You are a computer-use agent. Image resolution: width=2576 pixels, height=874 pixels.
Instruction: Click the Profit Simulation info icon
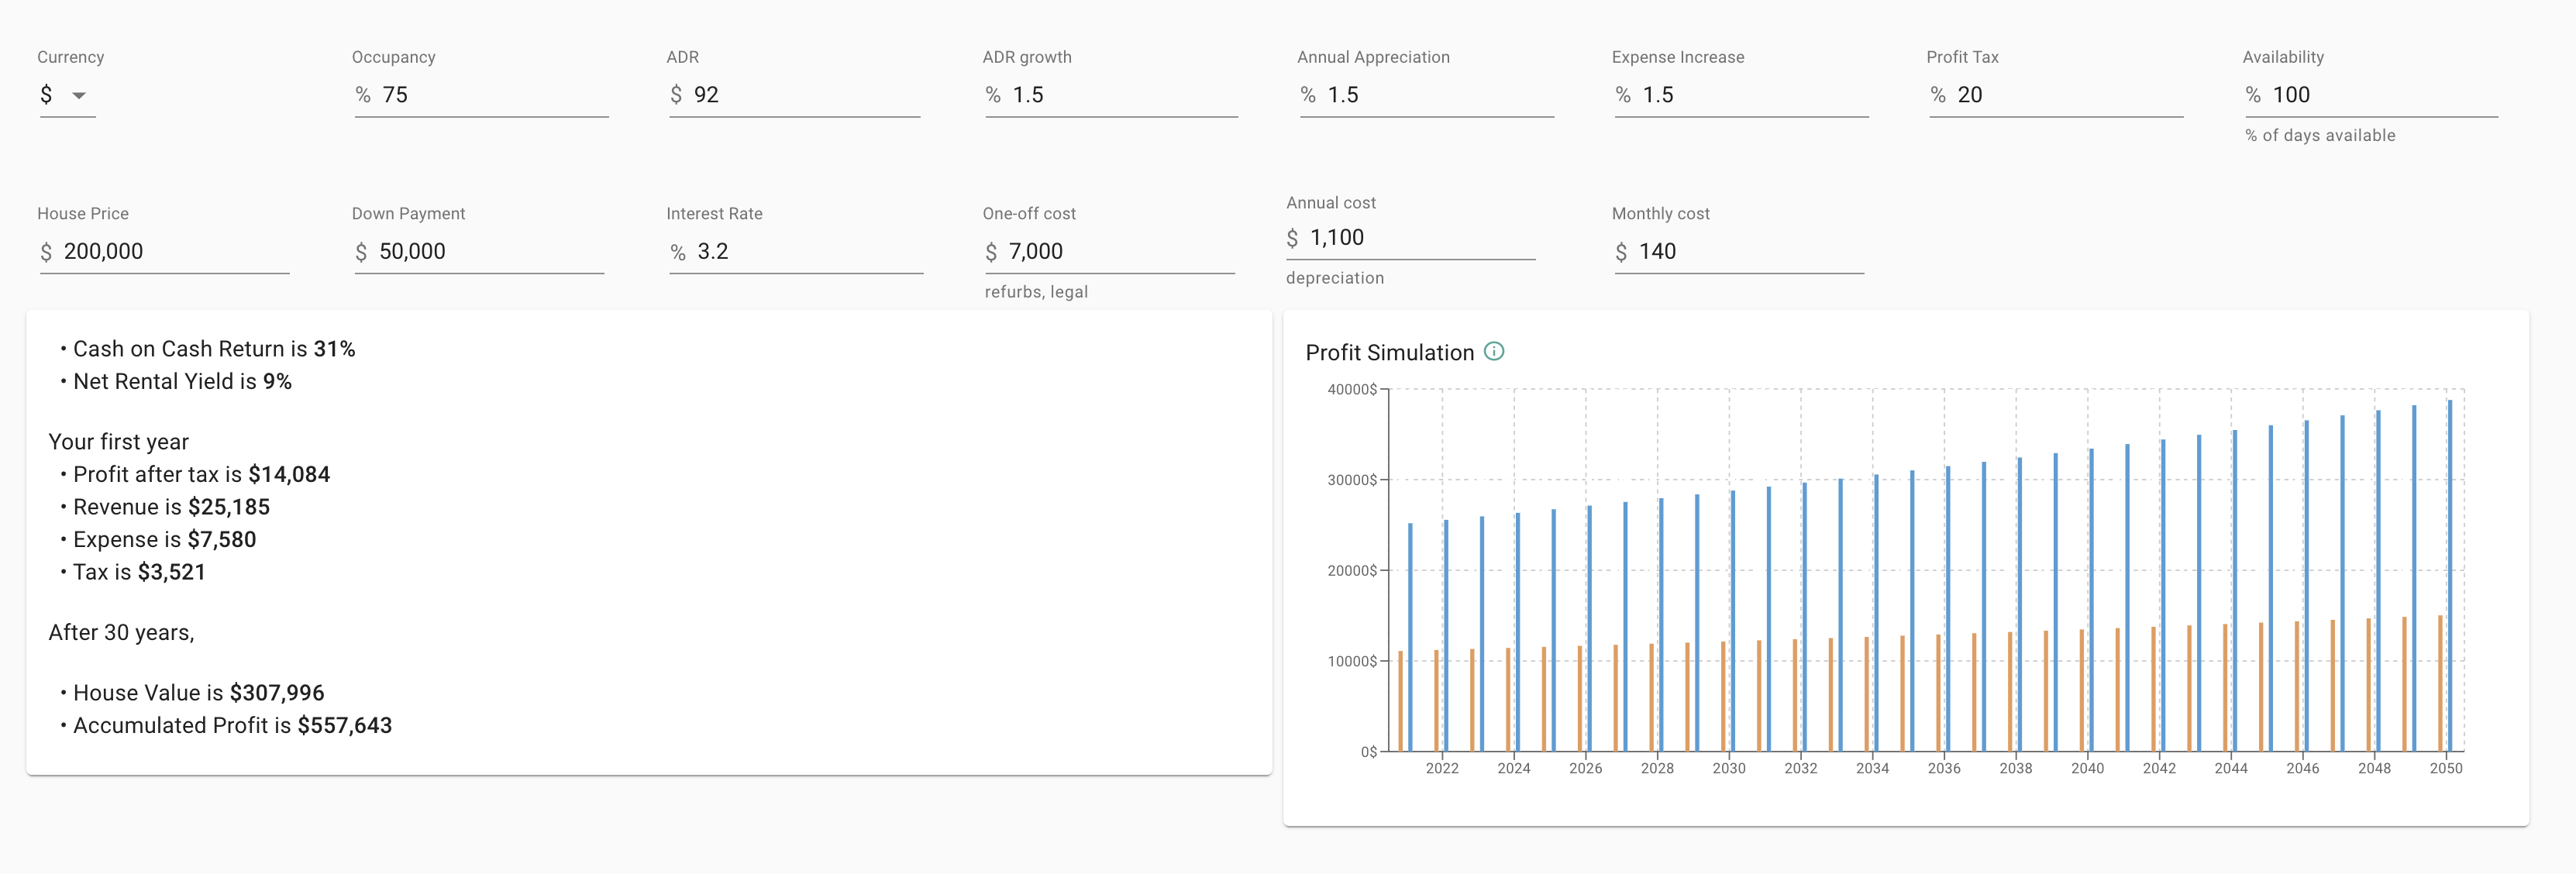click(1494, 351)
